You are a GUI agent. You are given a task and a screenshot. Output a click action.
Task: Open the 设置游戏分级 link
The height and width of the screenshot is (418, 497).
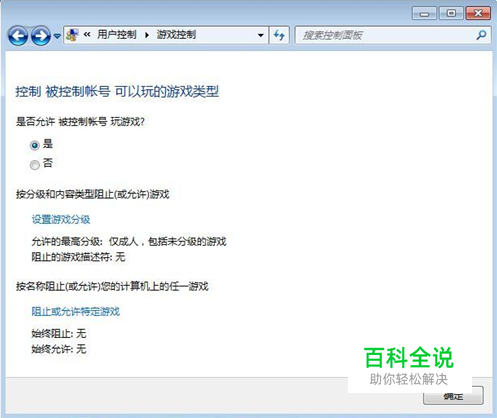pyautogui.click(x=61, y=219)
